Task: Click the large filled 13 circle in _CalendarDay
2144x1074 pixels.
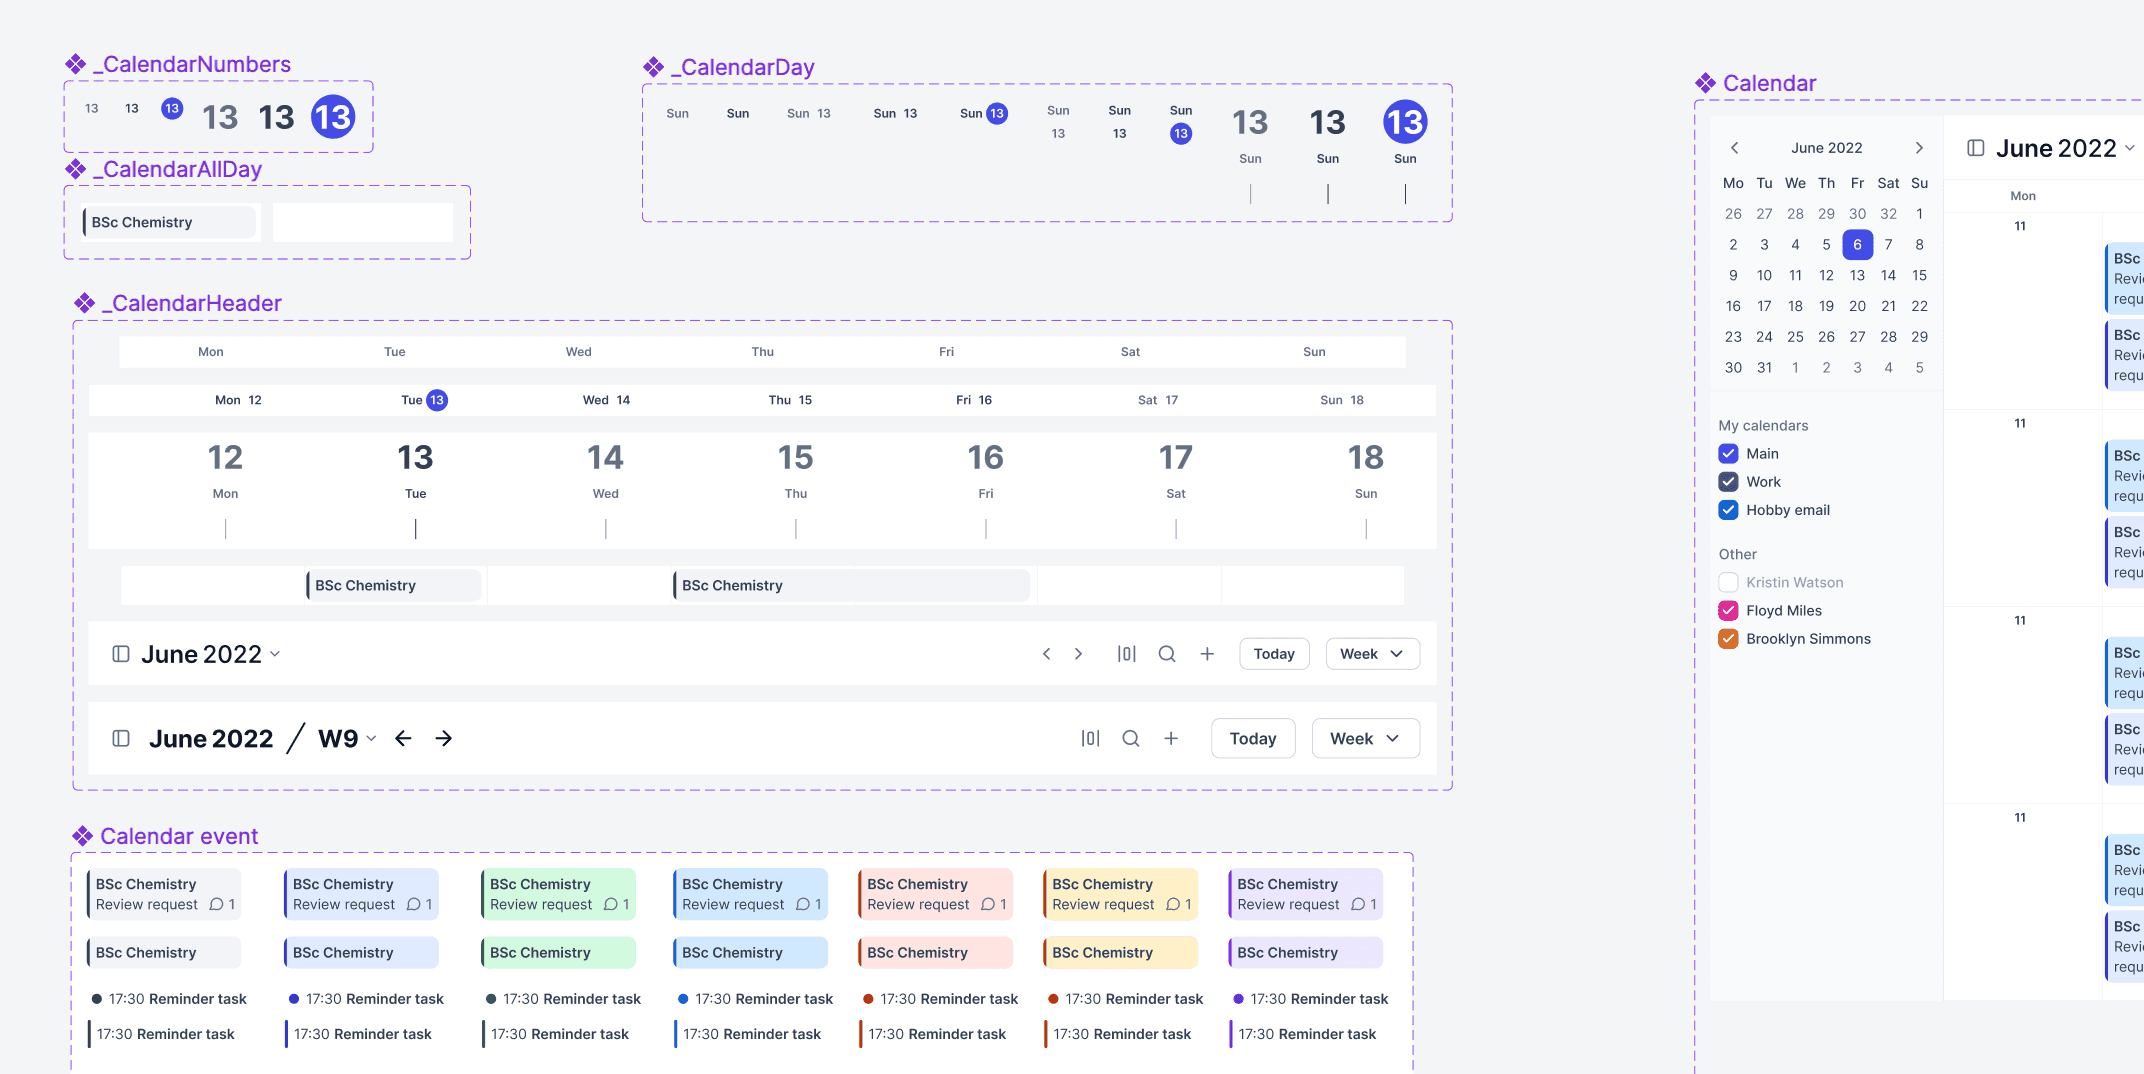Action: (x=1405, y=122)
